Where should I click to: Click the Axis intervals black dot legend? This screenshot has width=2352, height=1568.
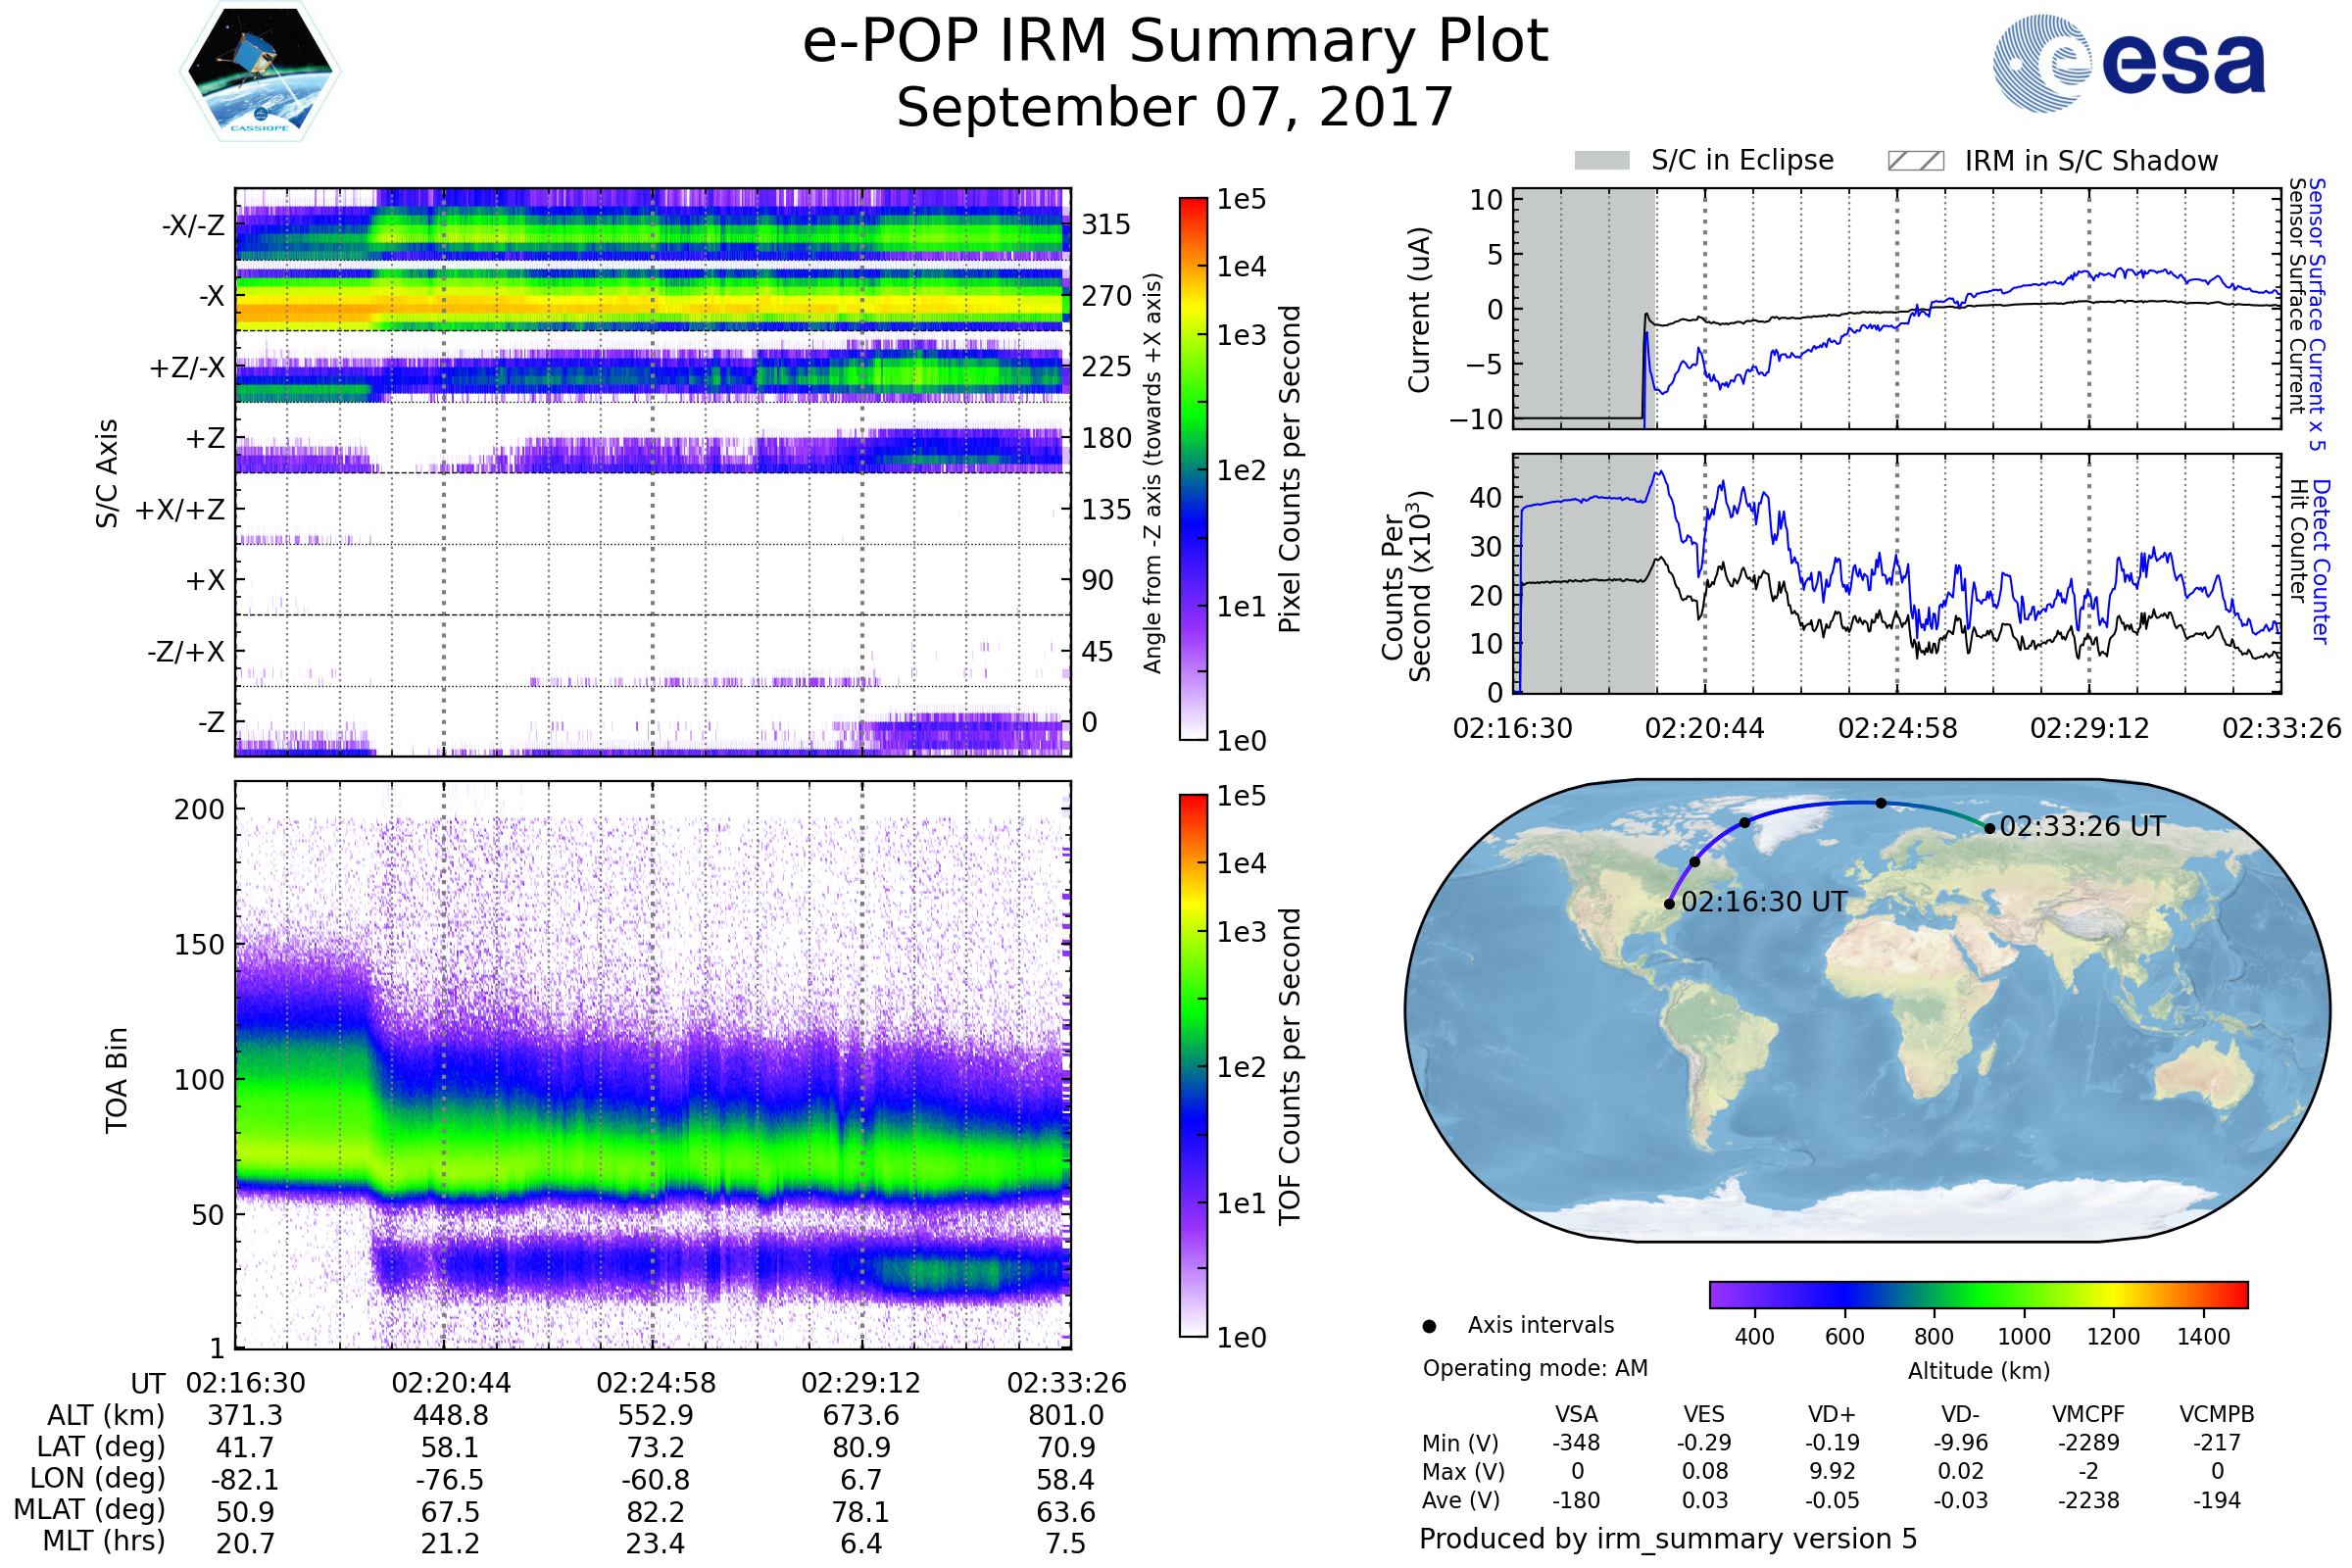(1429, 1326)
